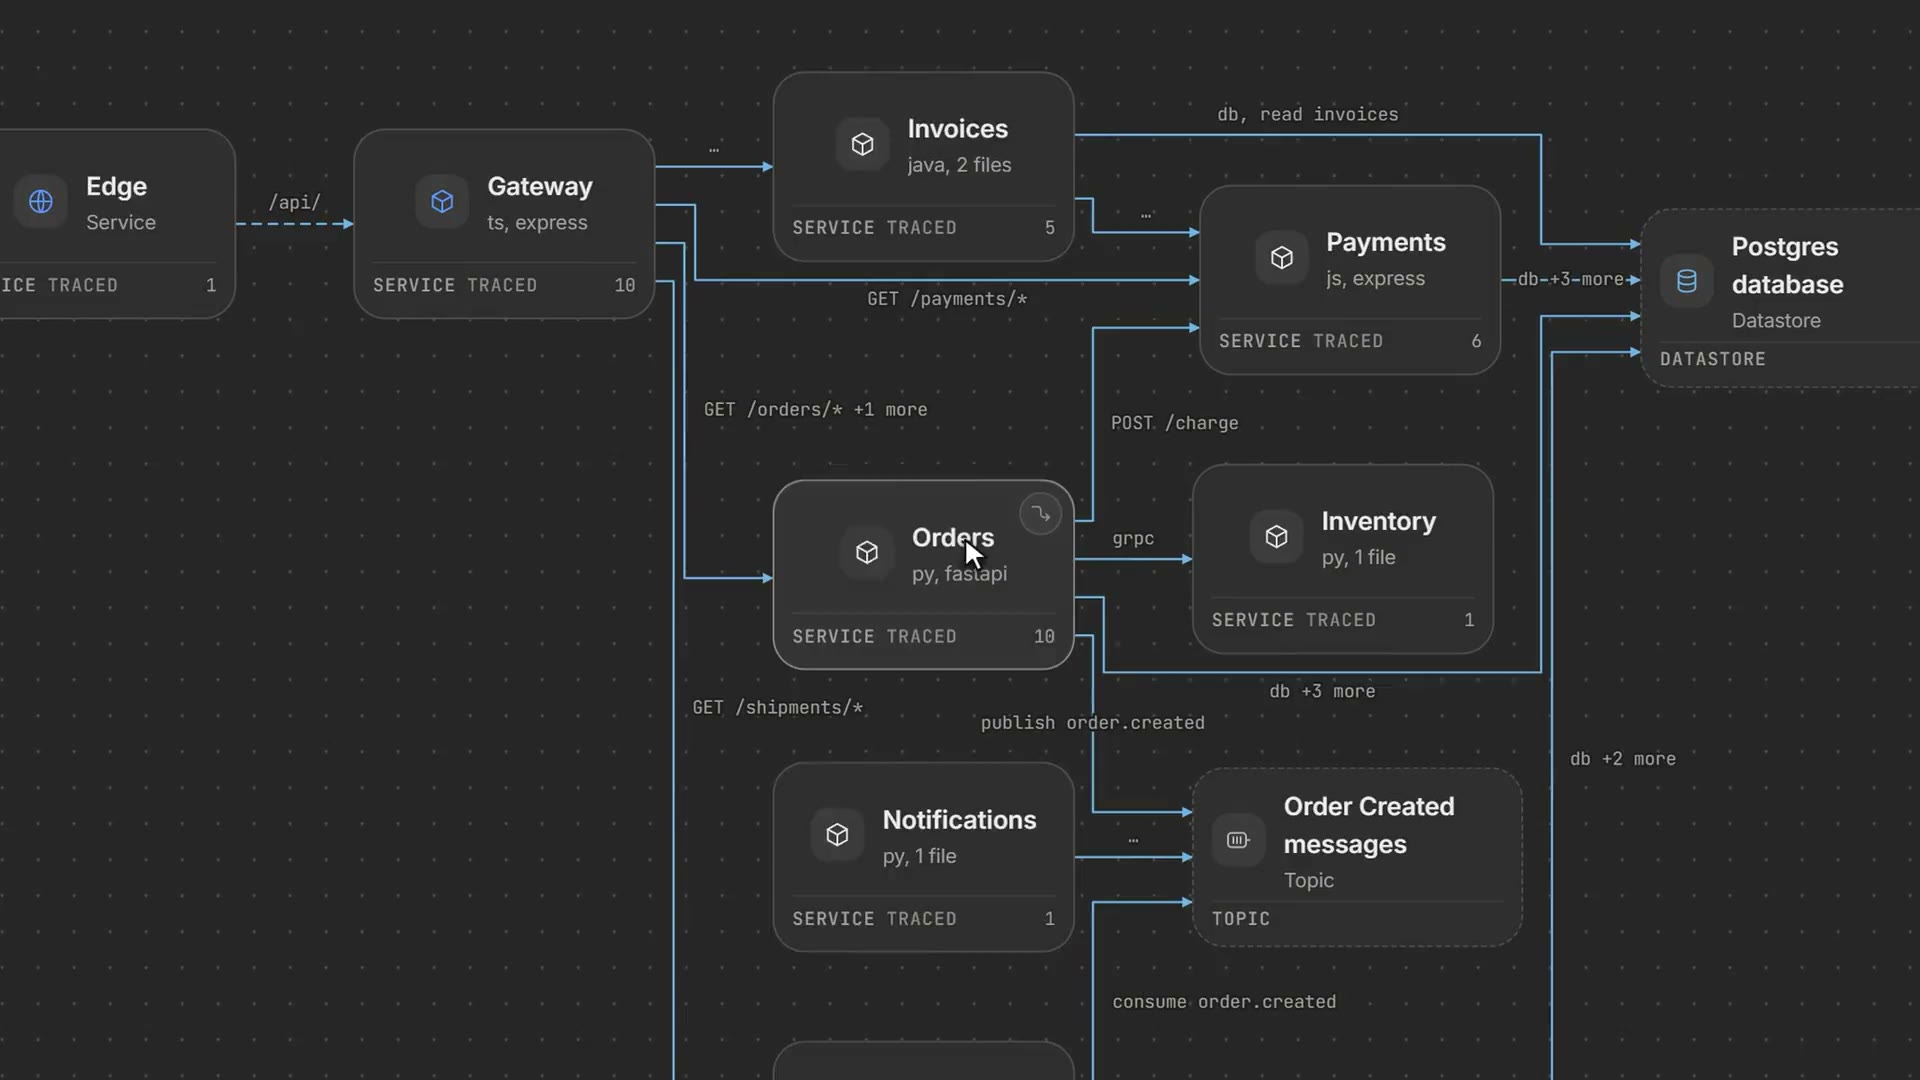Click the "consume order.created" edge label
The image size is (1920, 1080).
(x=1224, y=1002)
